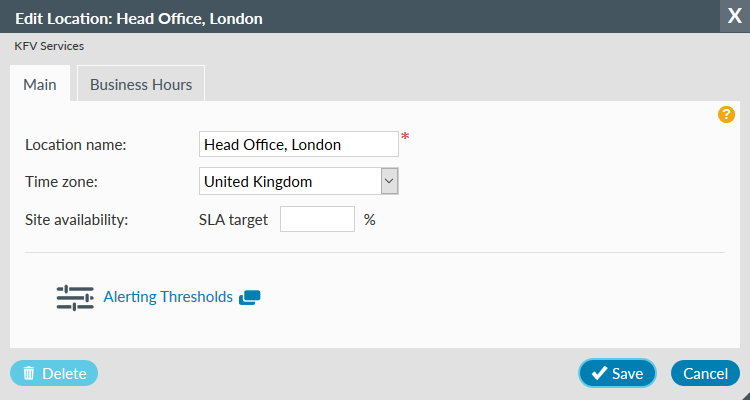
Task: Switch to the Business Hours tab
Action: pos(141,85)
